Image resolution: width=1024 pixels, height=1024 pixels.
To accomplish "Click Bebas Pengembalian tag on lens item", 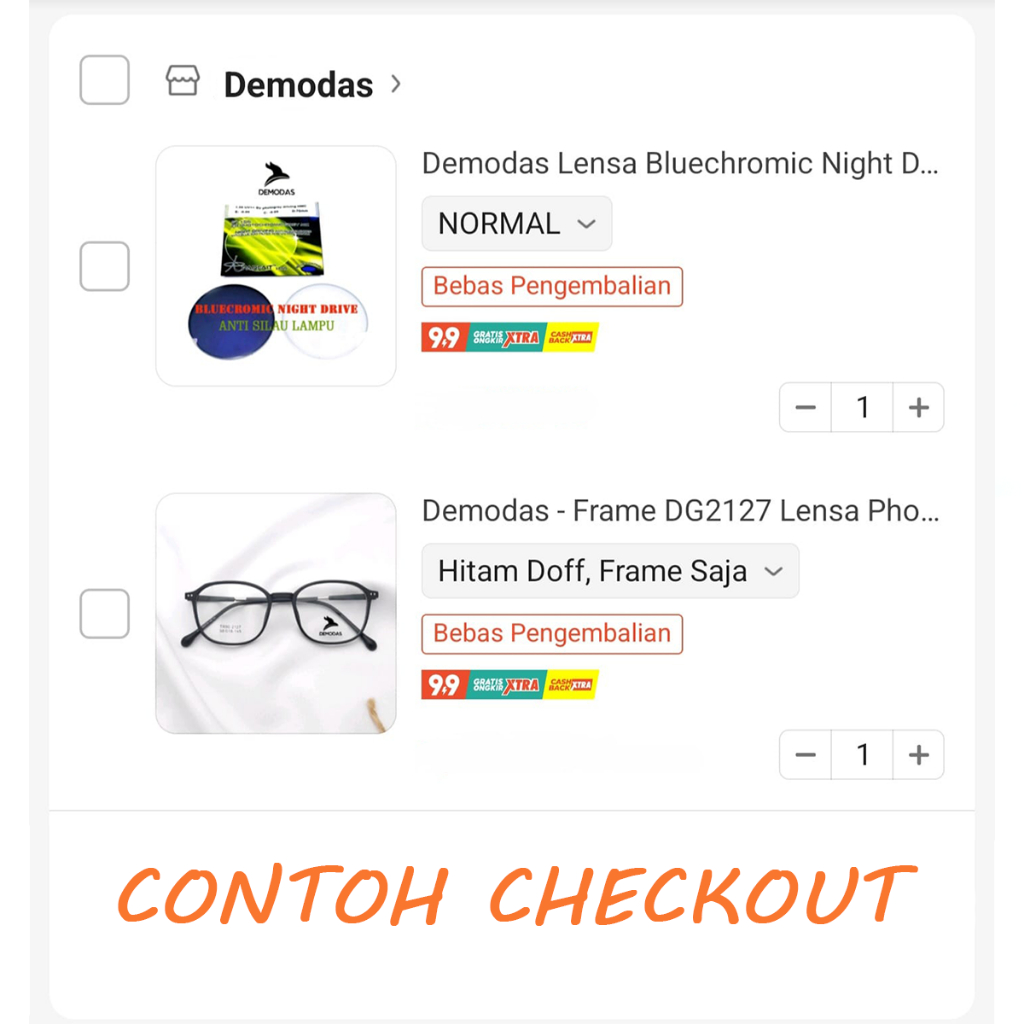I will pos(552,287).
